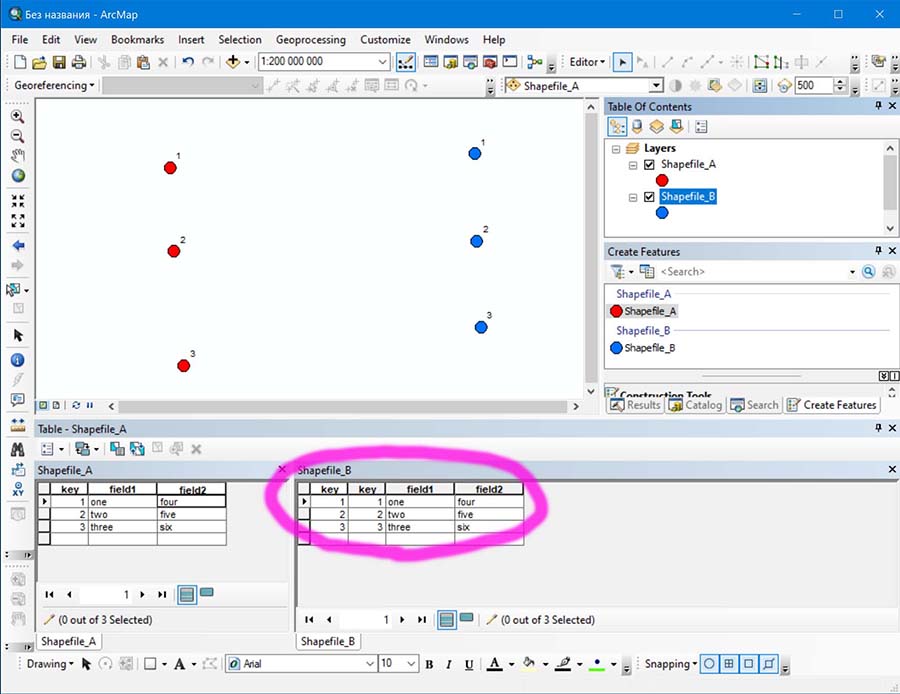Click the Full Extent globe icon
This screenshot has width=900, height=694.
(x=17, y=176)
